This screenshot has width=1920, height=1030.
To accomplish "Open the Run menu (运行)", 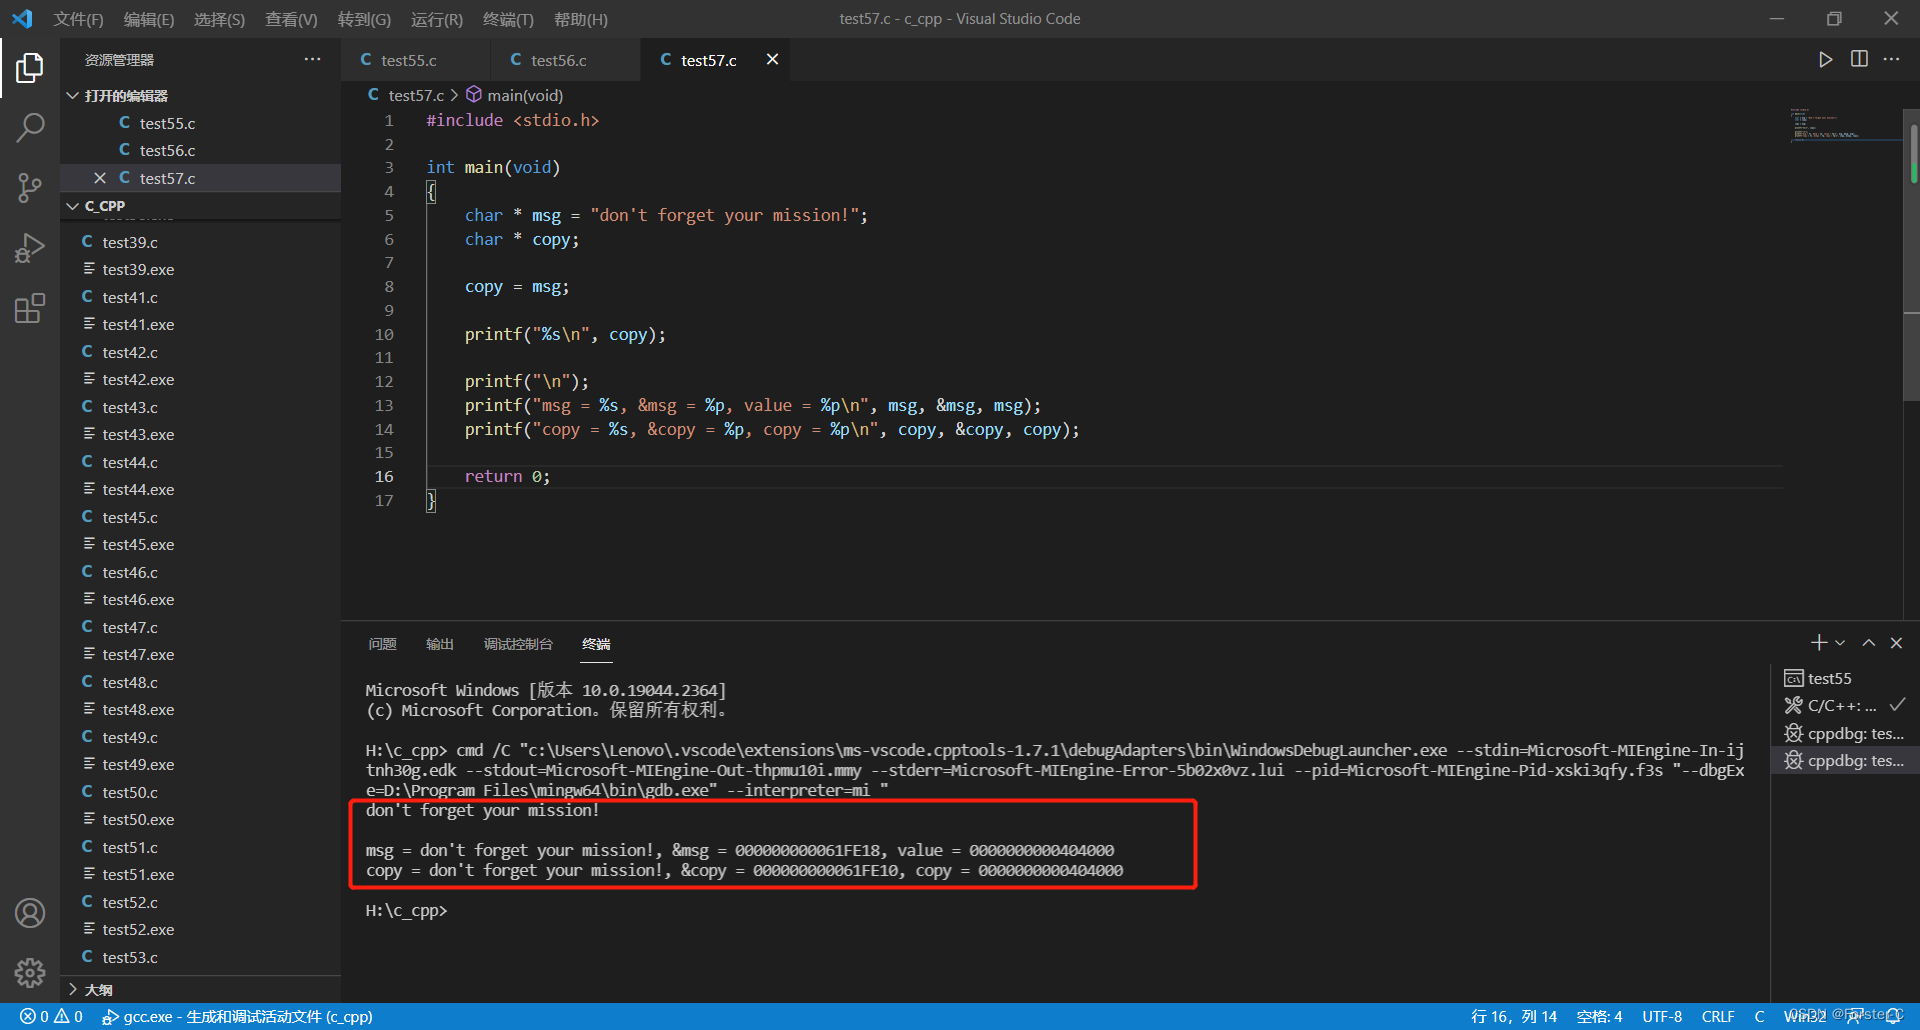I will click(x=437, y=19).
